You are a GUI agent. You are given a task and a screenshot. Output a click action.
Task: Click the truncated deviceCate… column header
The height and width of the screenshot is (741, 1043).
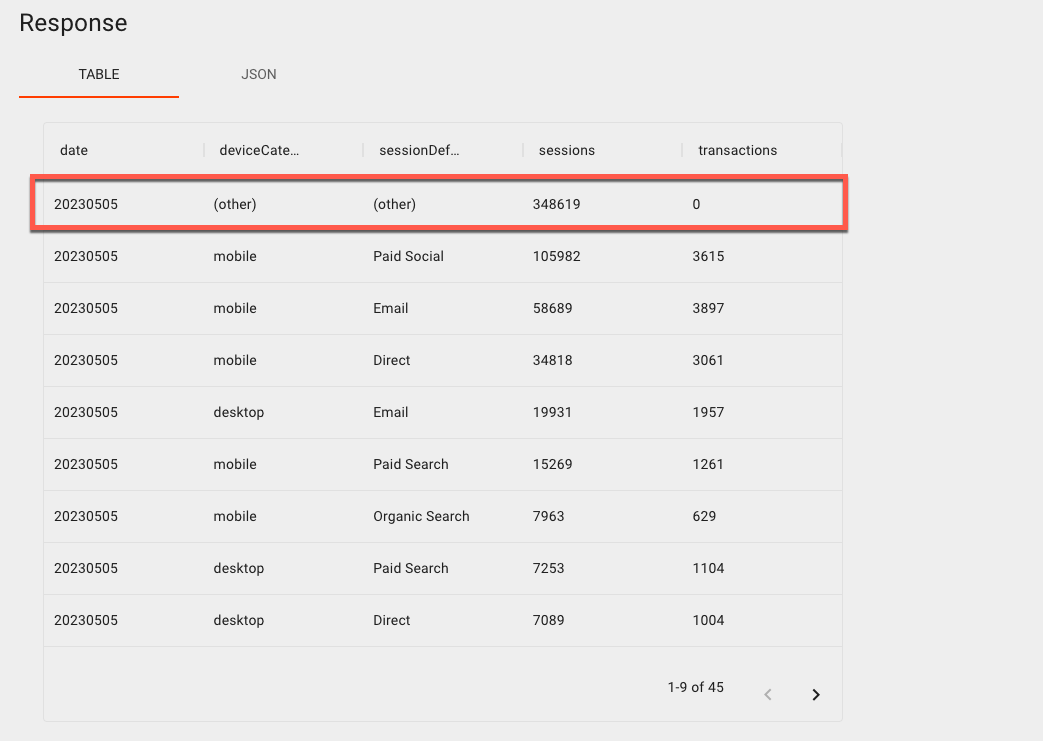click(x=259, y=150)
